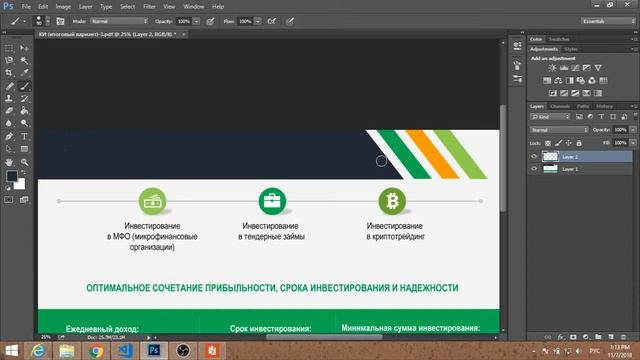
Task: Open layer Fill dropdown arrow
Action: point(633,143)
